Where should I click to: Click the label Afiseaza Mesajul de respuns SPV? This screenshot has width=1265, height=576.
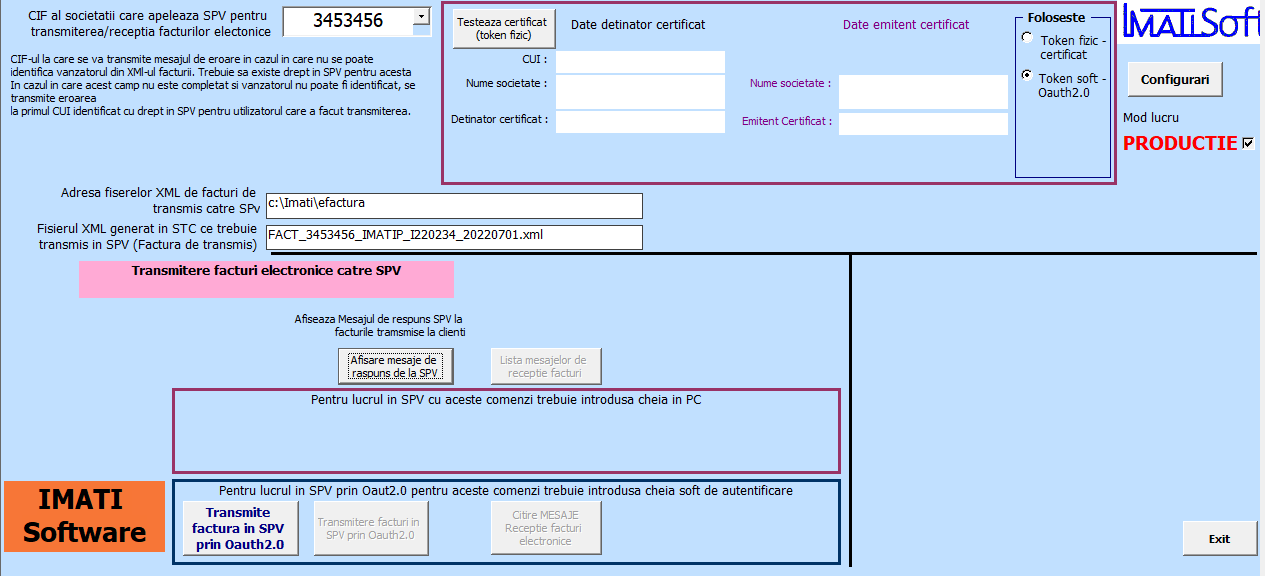379,325
